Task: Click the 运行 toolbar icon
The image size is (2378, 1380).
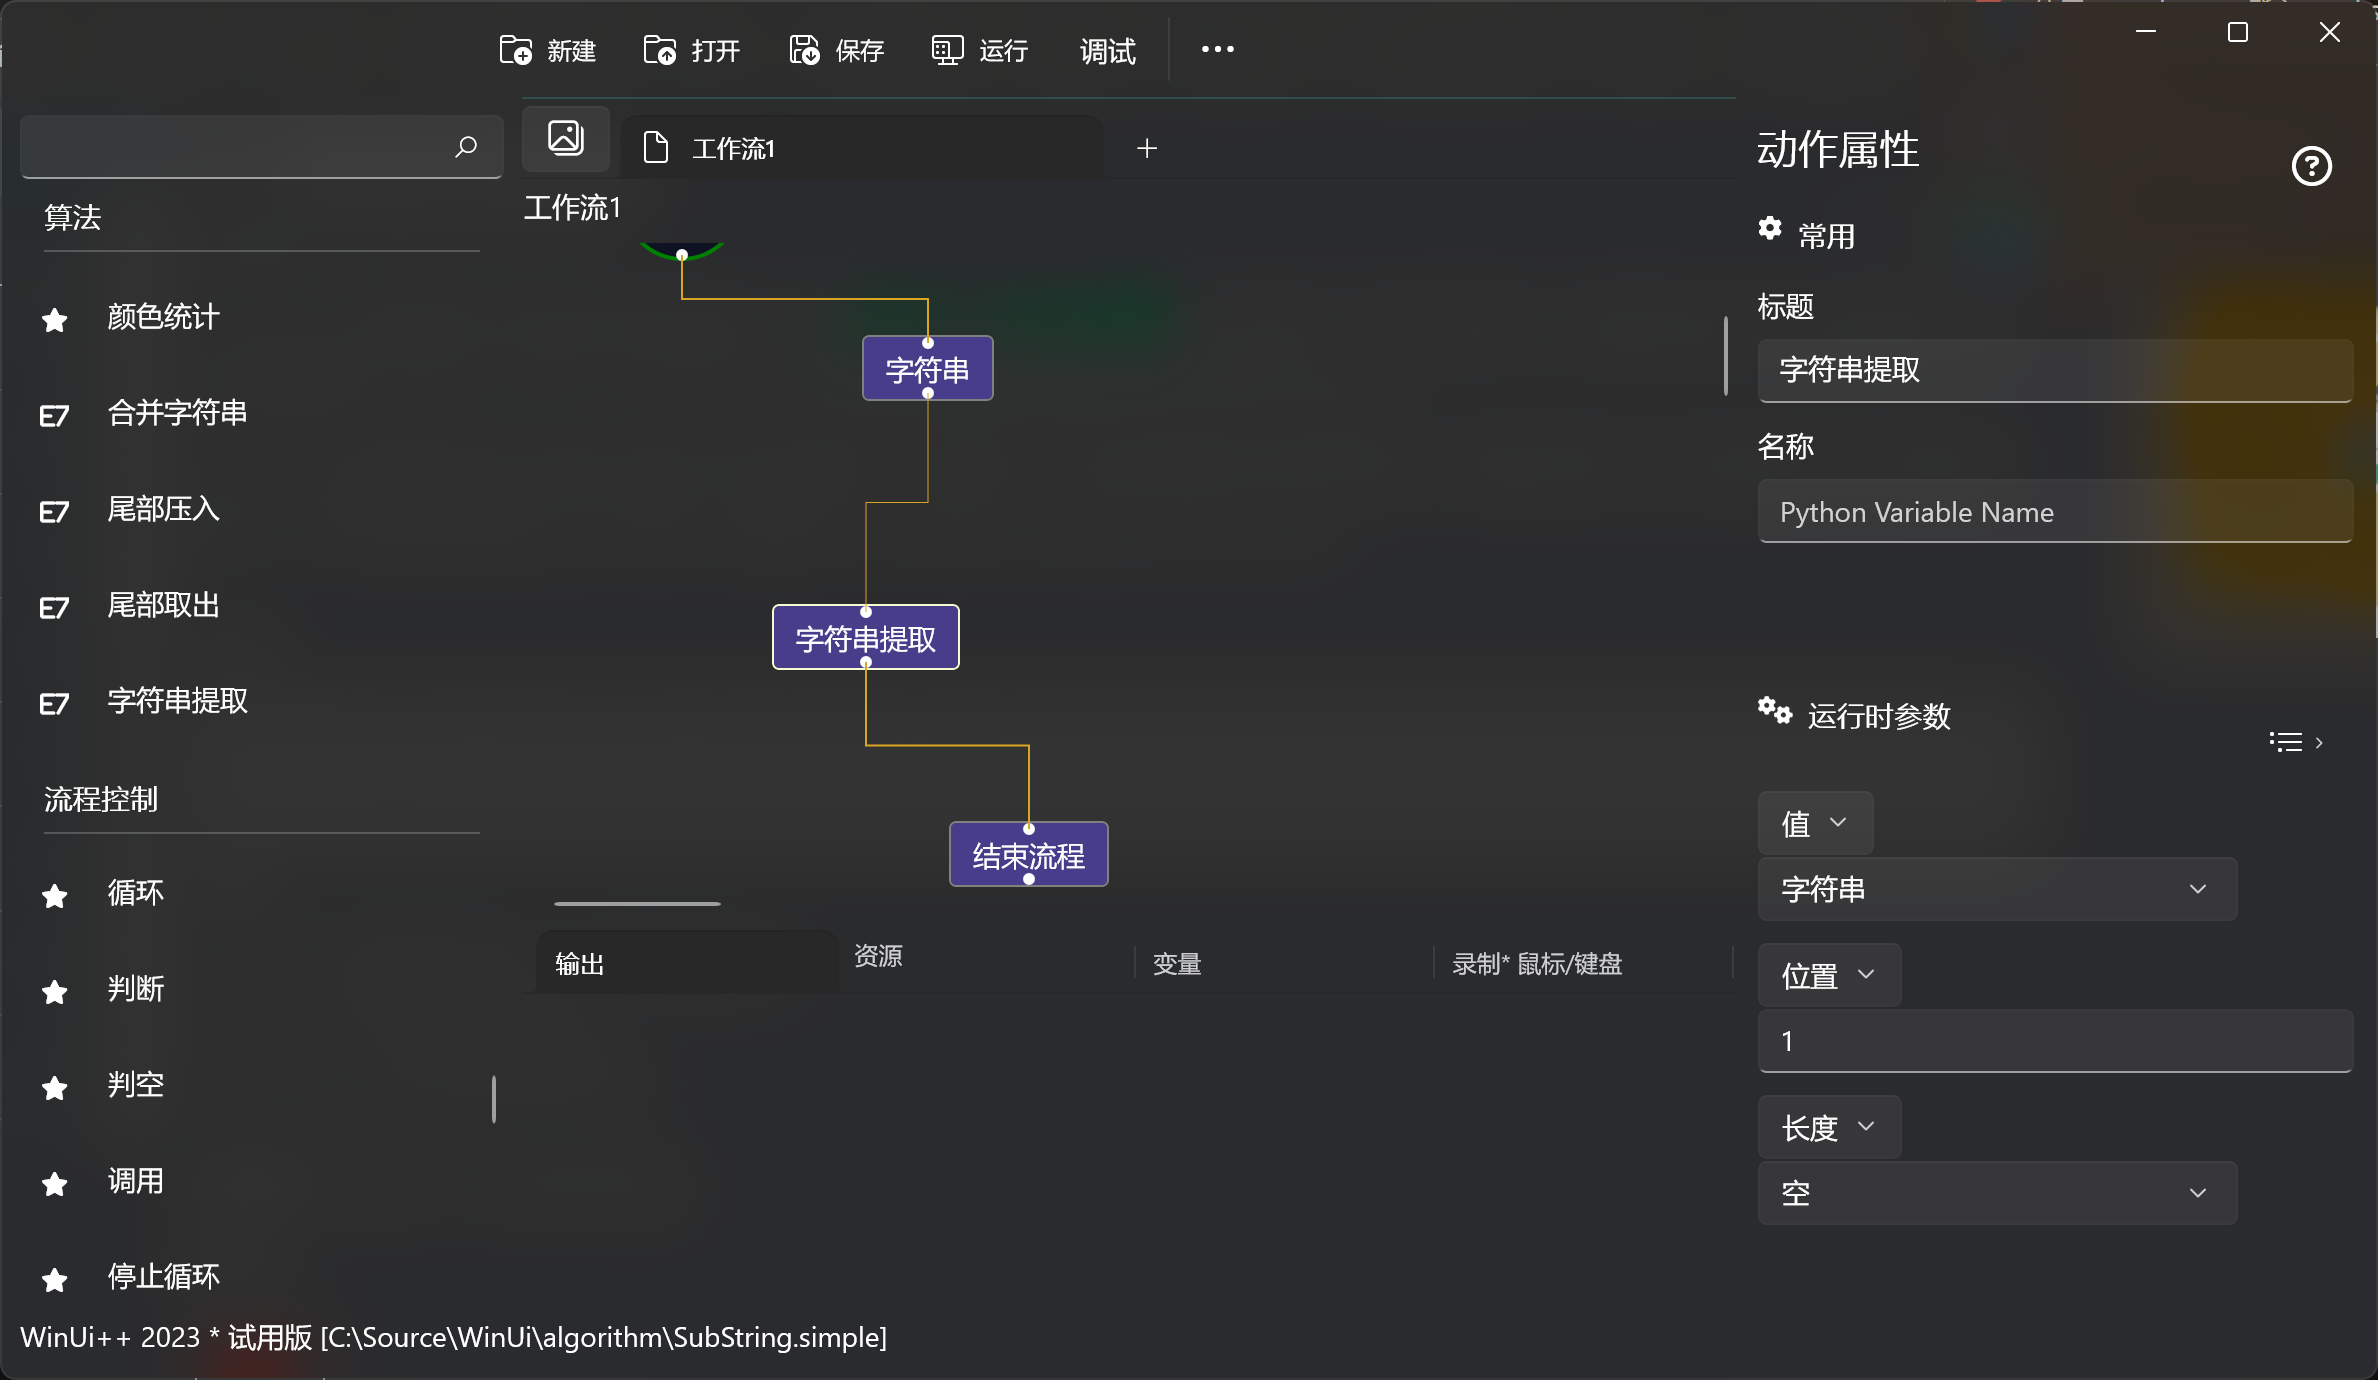Action: [945, 49]
